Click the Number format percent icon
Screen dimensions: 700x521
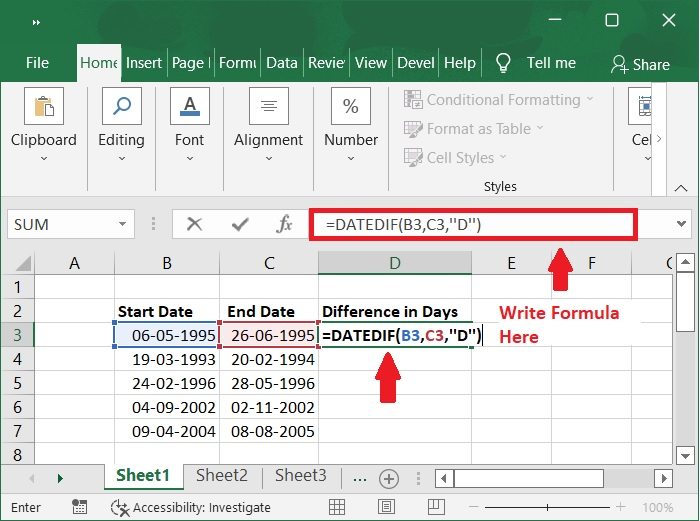coord(350,106)
